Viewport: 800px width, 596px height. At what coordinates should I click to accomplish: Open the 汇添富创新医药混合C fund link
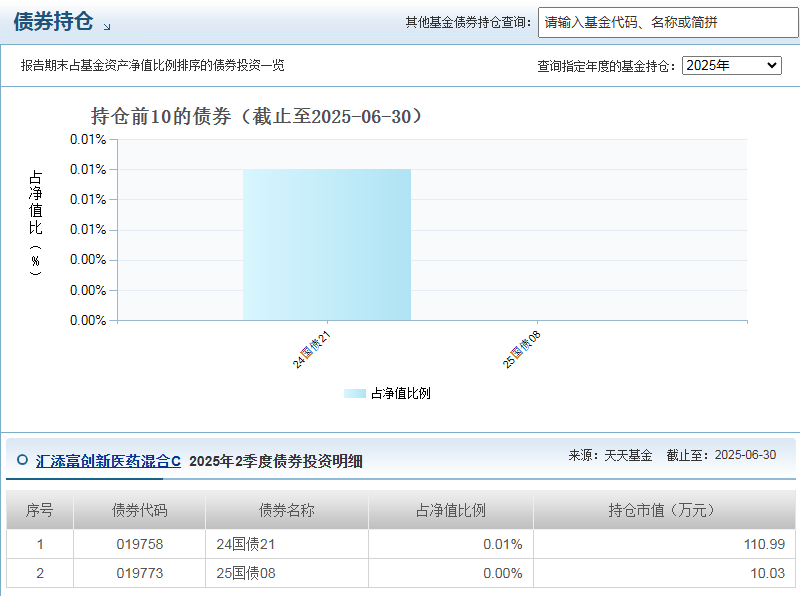point(108,461)
